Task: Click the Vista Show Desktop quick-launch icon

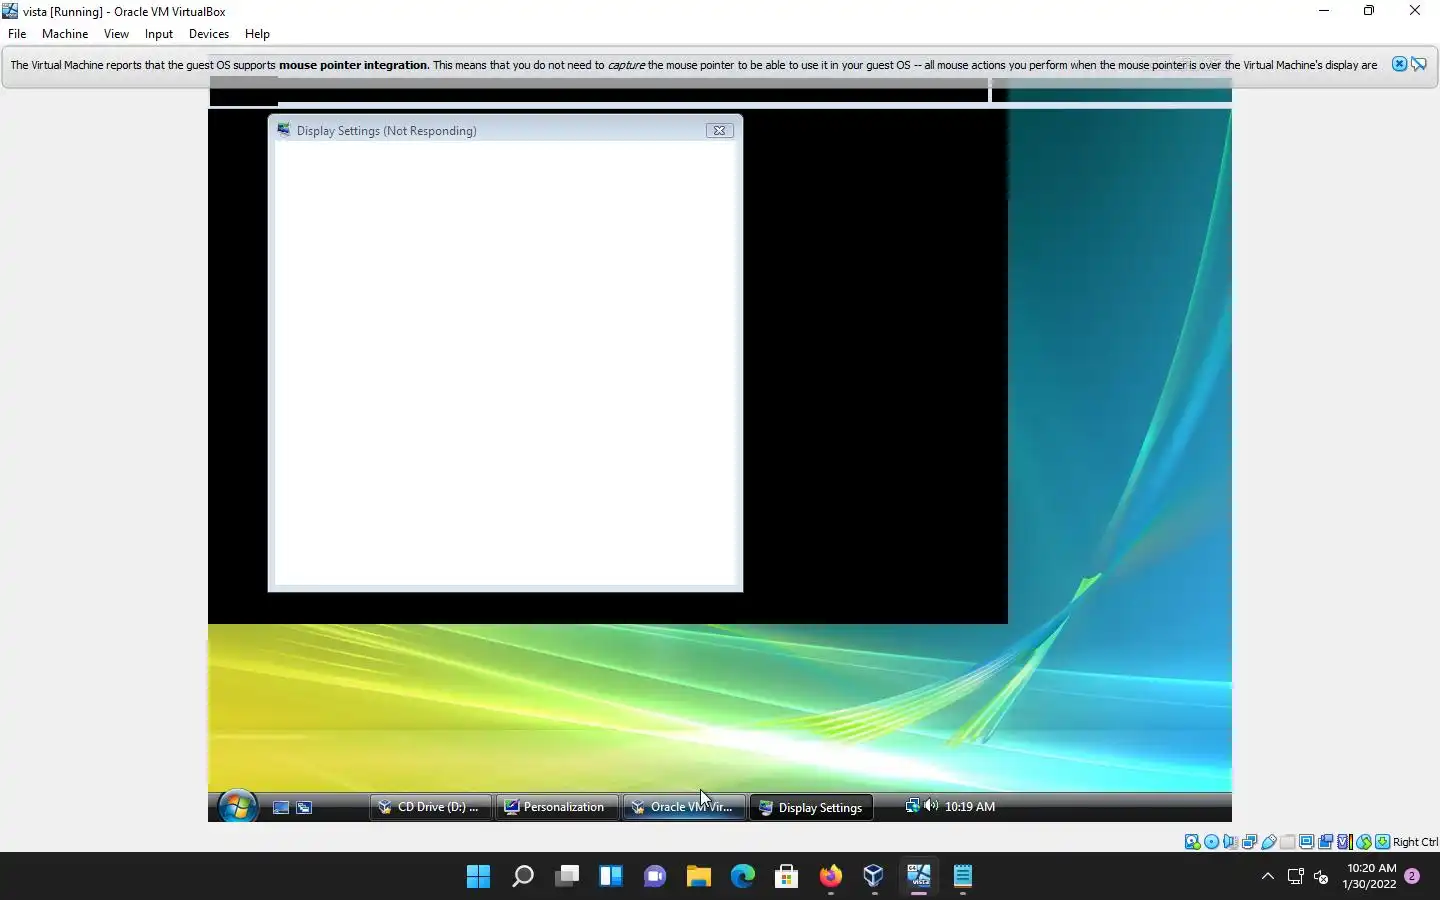Action: coord(281,807)
